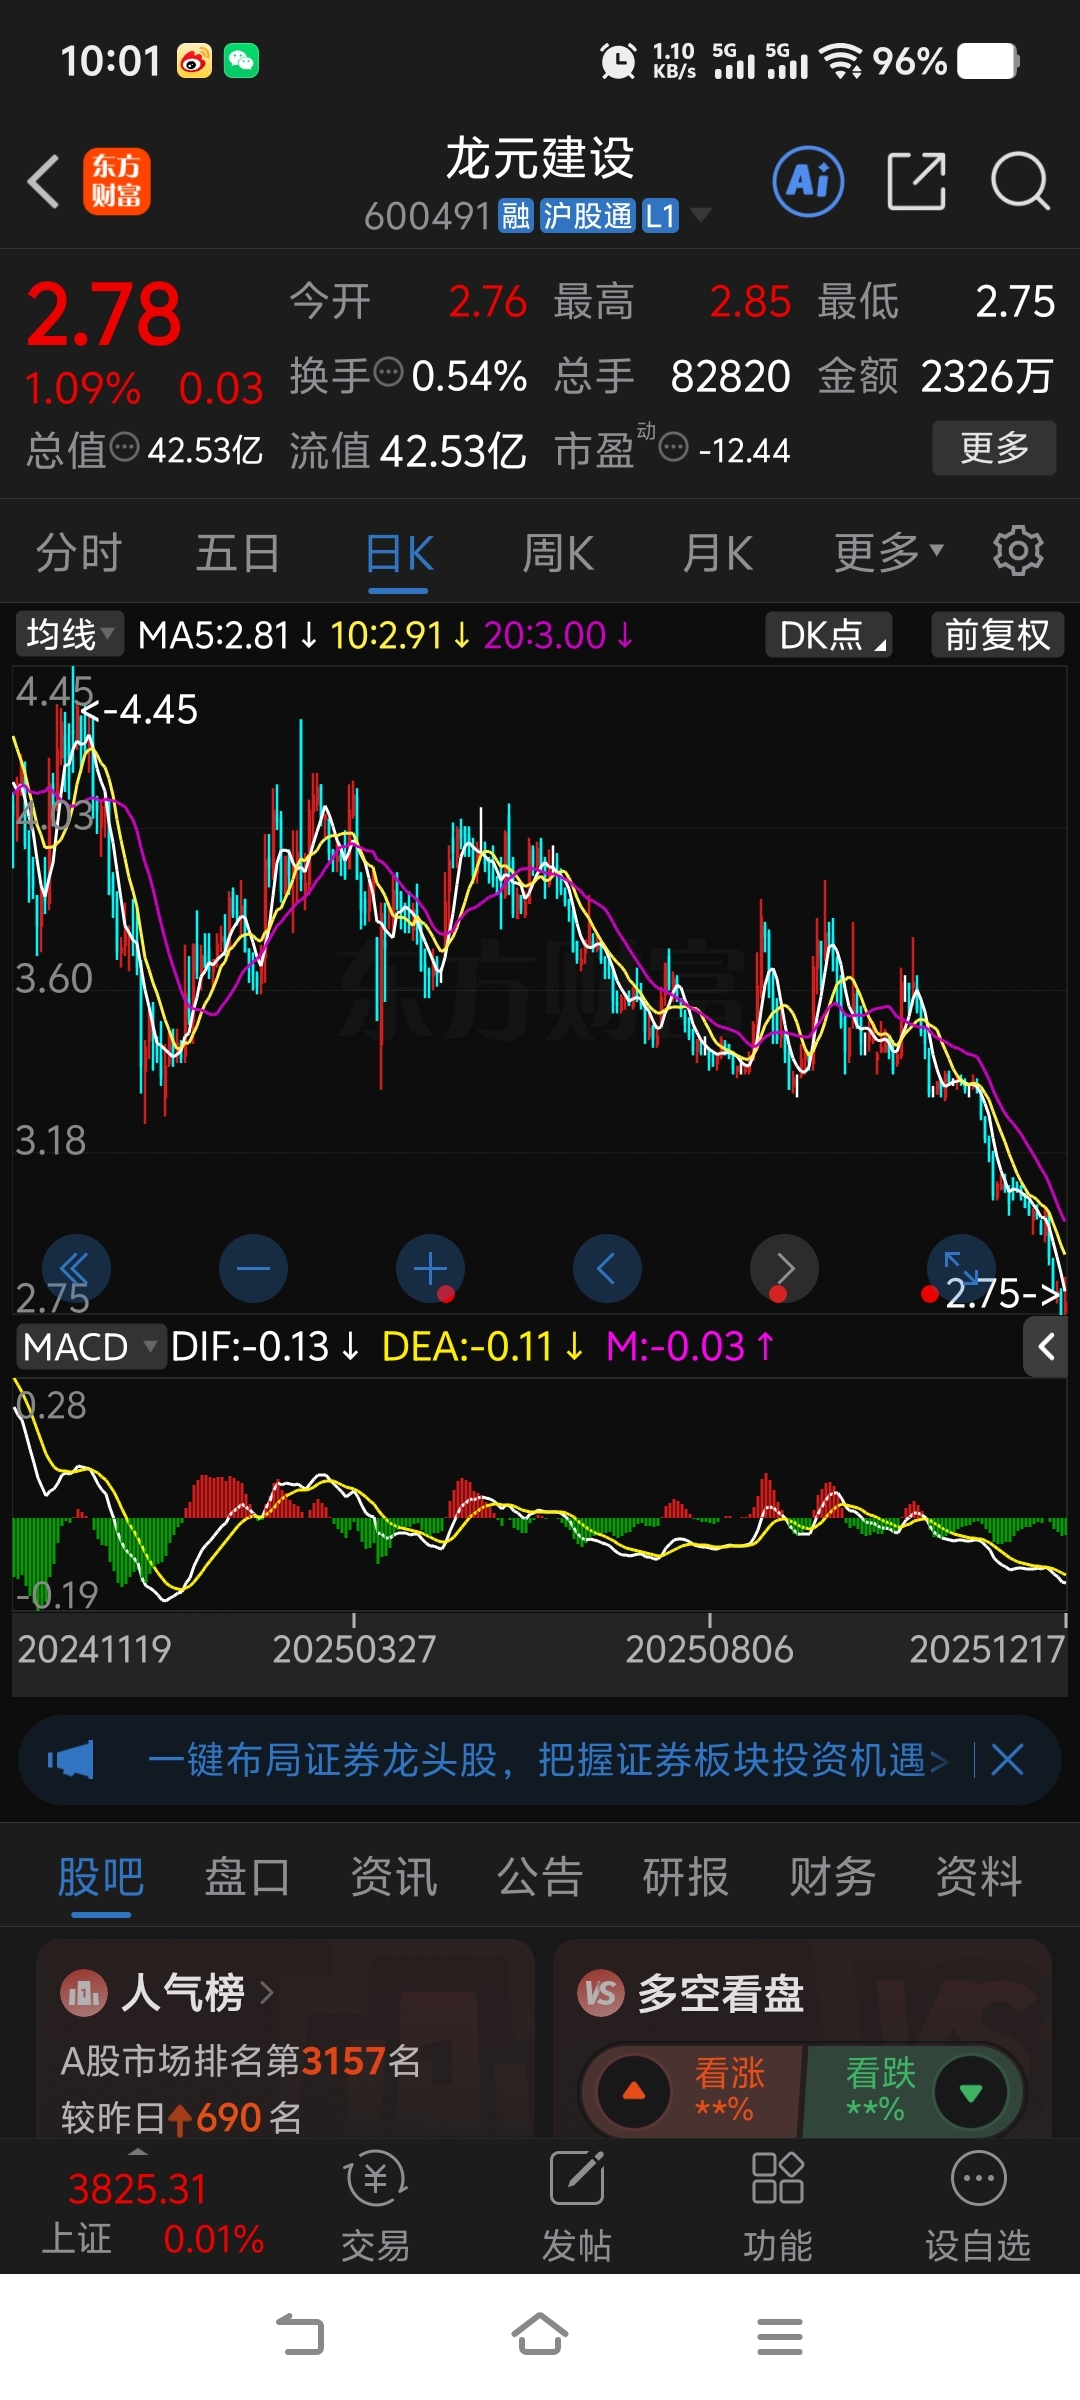The image size is (1080, 2400).
Task: Open 资料 section tab
Action: coord(979,1876)
